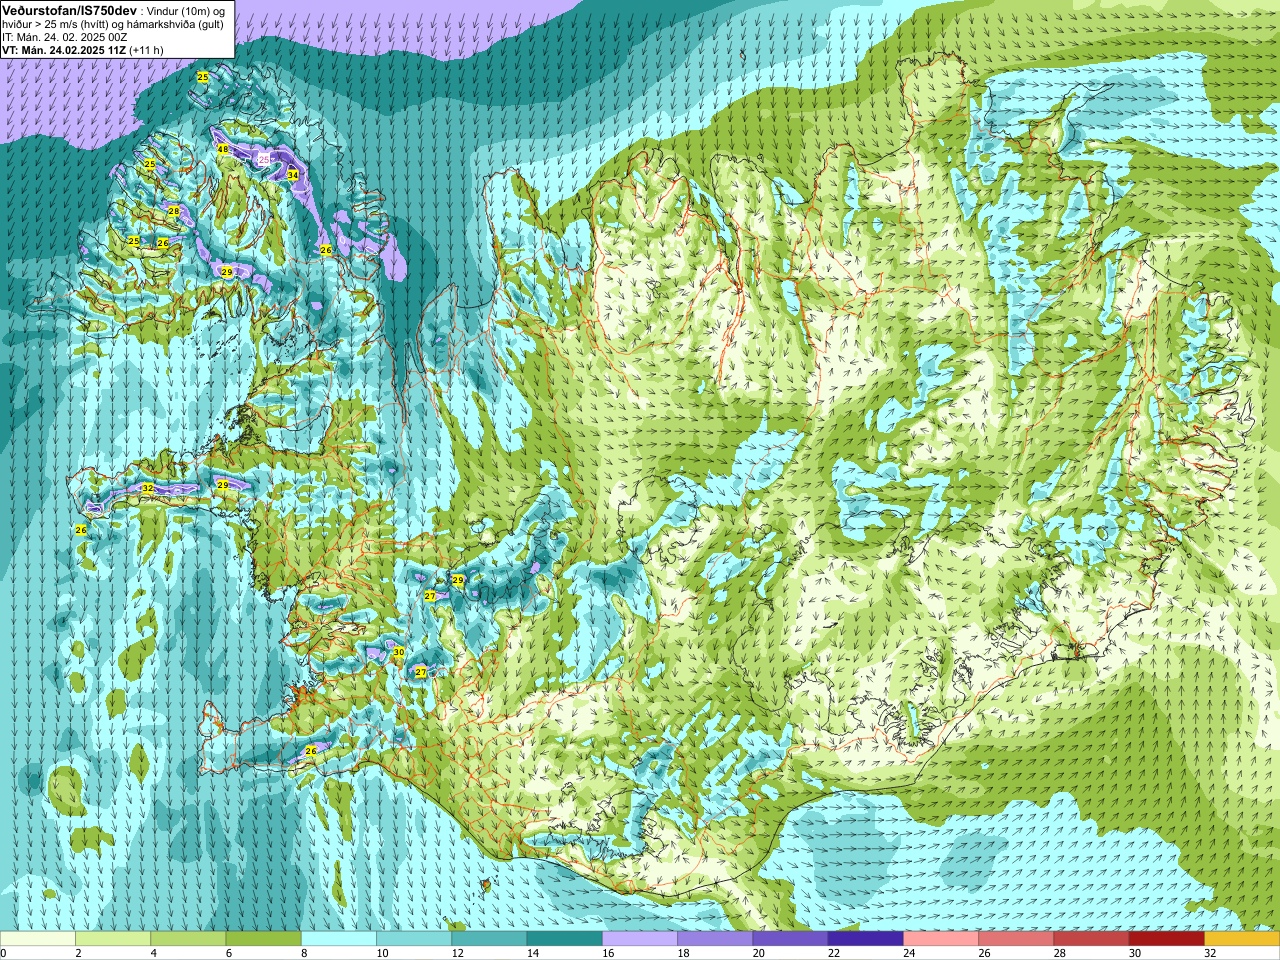Click the '(+11 h)' forecast offset text
Screen dimensions: 1280x960
(x=147, y=50)
